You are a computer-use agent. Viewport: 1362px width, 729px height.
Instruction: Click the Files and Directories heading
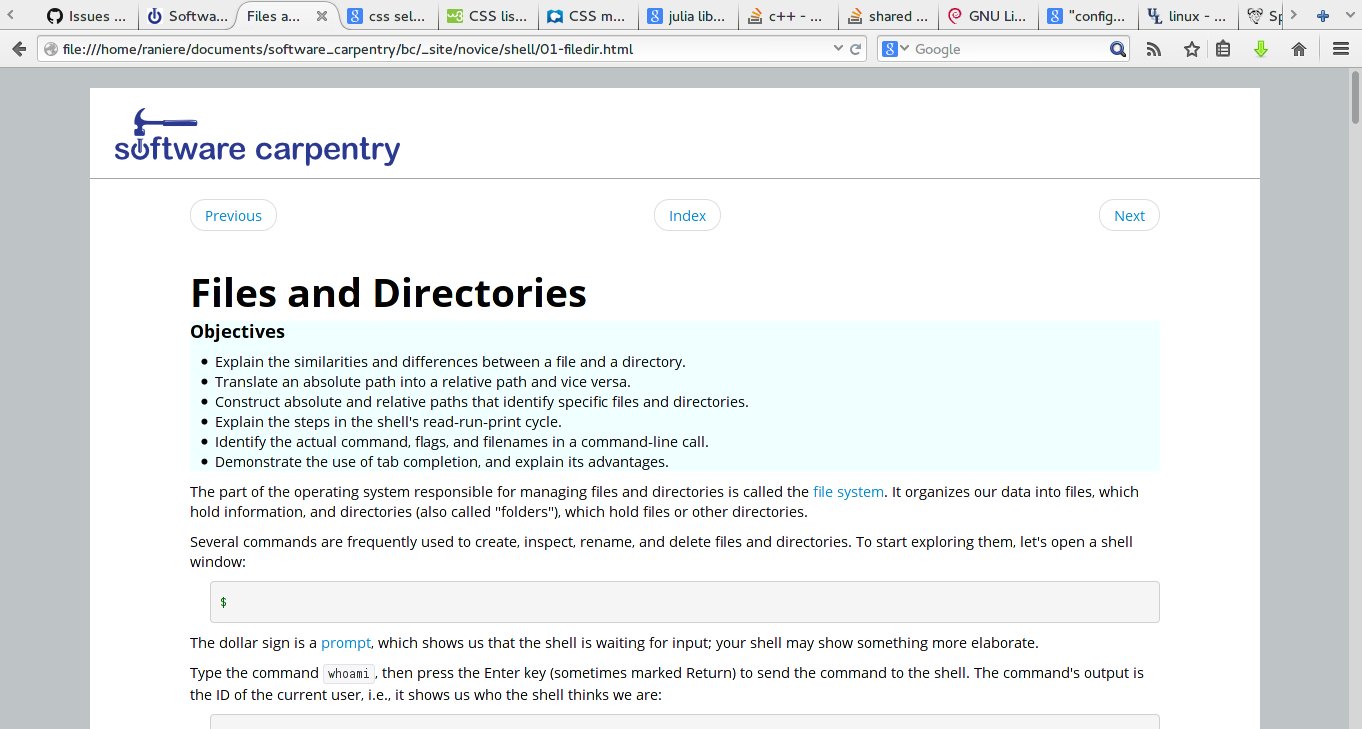point(388,292)
